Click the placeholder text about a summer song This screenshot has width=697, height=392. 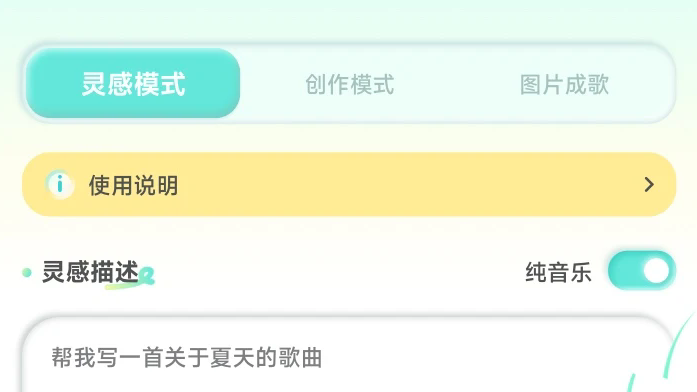point(187,357)
